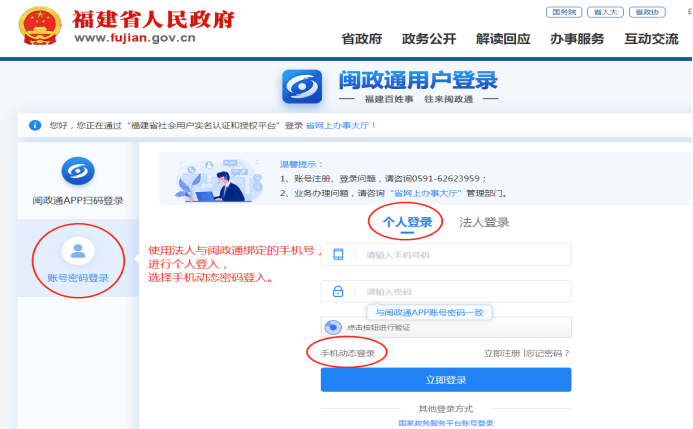
Task: Click the 闽政通 logo beside the login title
Action: [x=302, y=87]
